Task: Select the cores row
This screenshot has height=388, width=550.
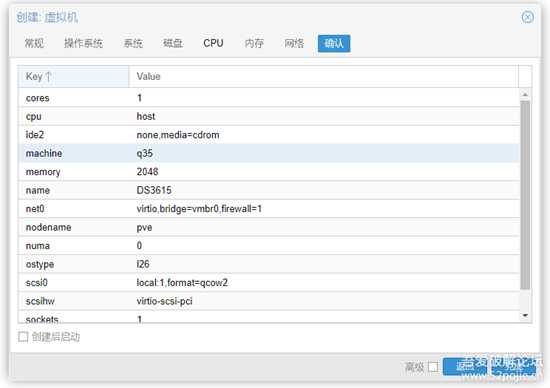Action: pyautogui.click(x=269, y=98)
